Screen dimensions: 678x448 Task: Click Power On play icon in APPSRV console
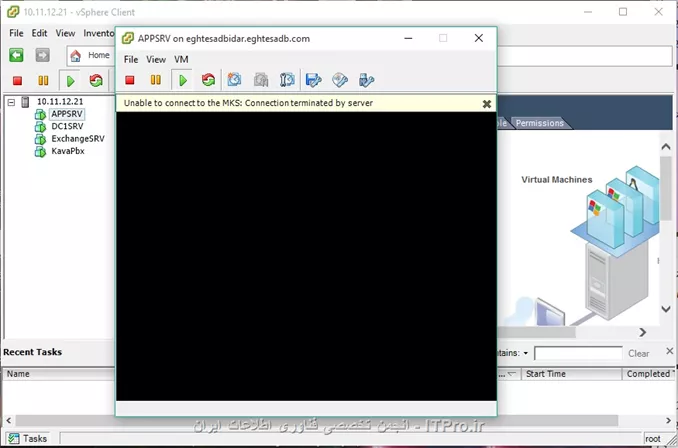182,80
